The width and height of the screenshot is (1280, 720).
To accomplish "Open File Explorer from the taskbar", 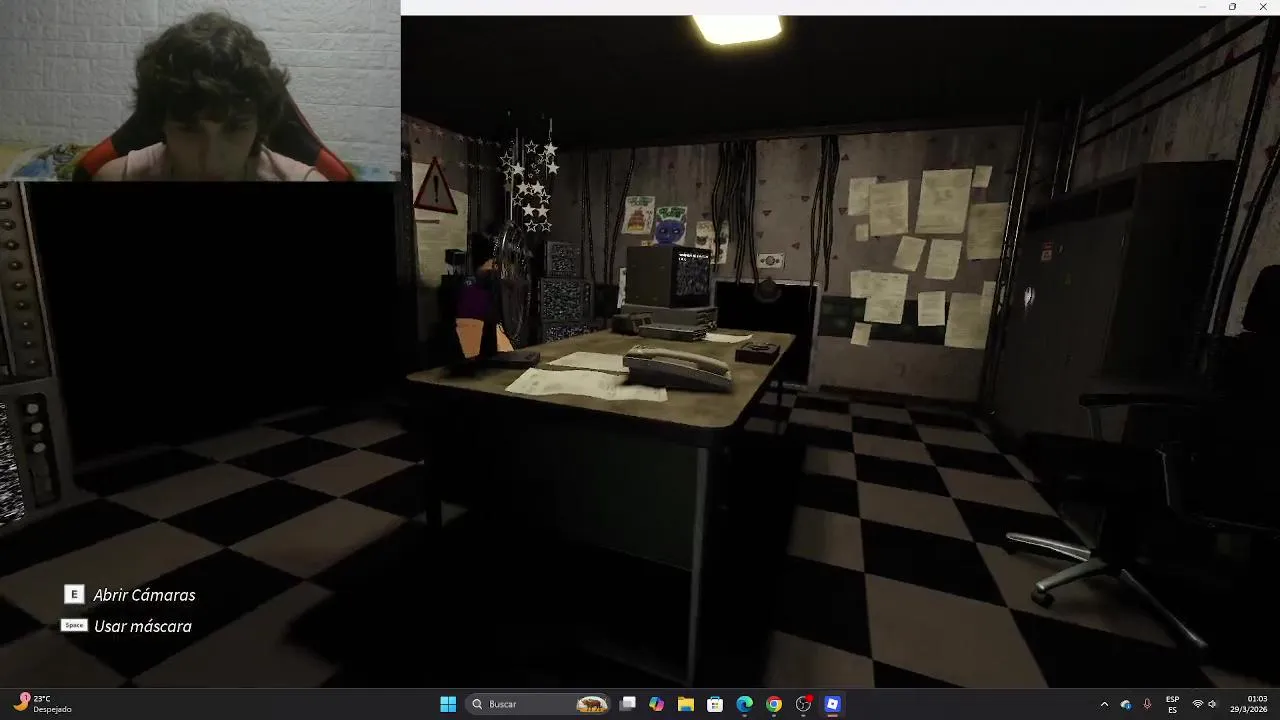I will pos(686,704).
